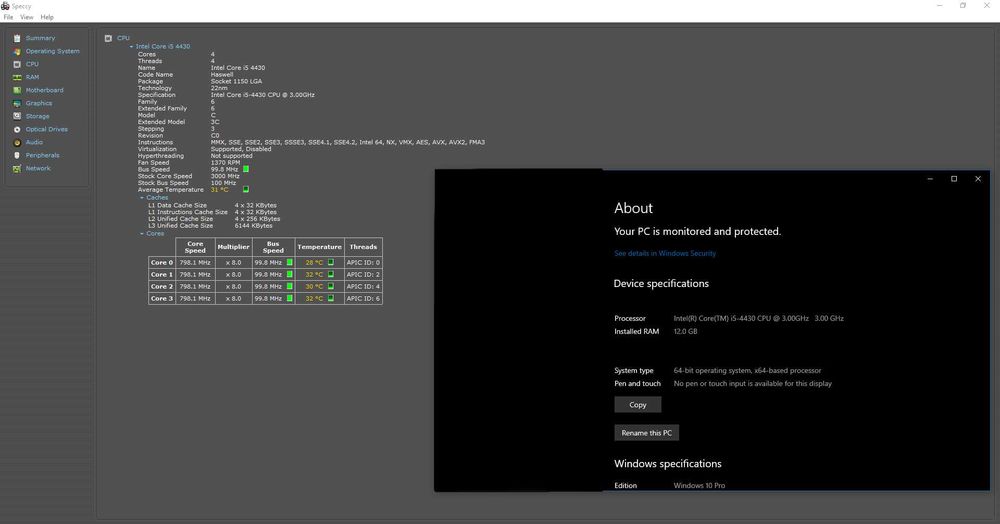Click green graph indicator beside Average Temperature

tap(246, 189)
